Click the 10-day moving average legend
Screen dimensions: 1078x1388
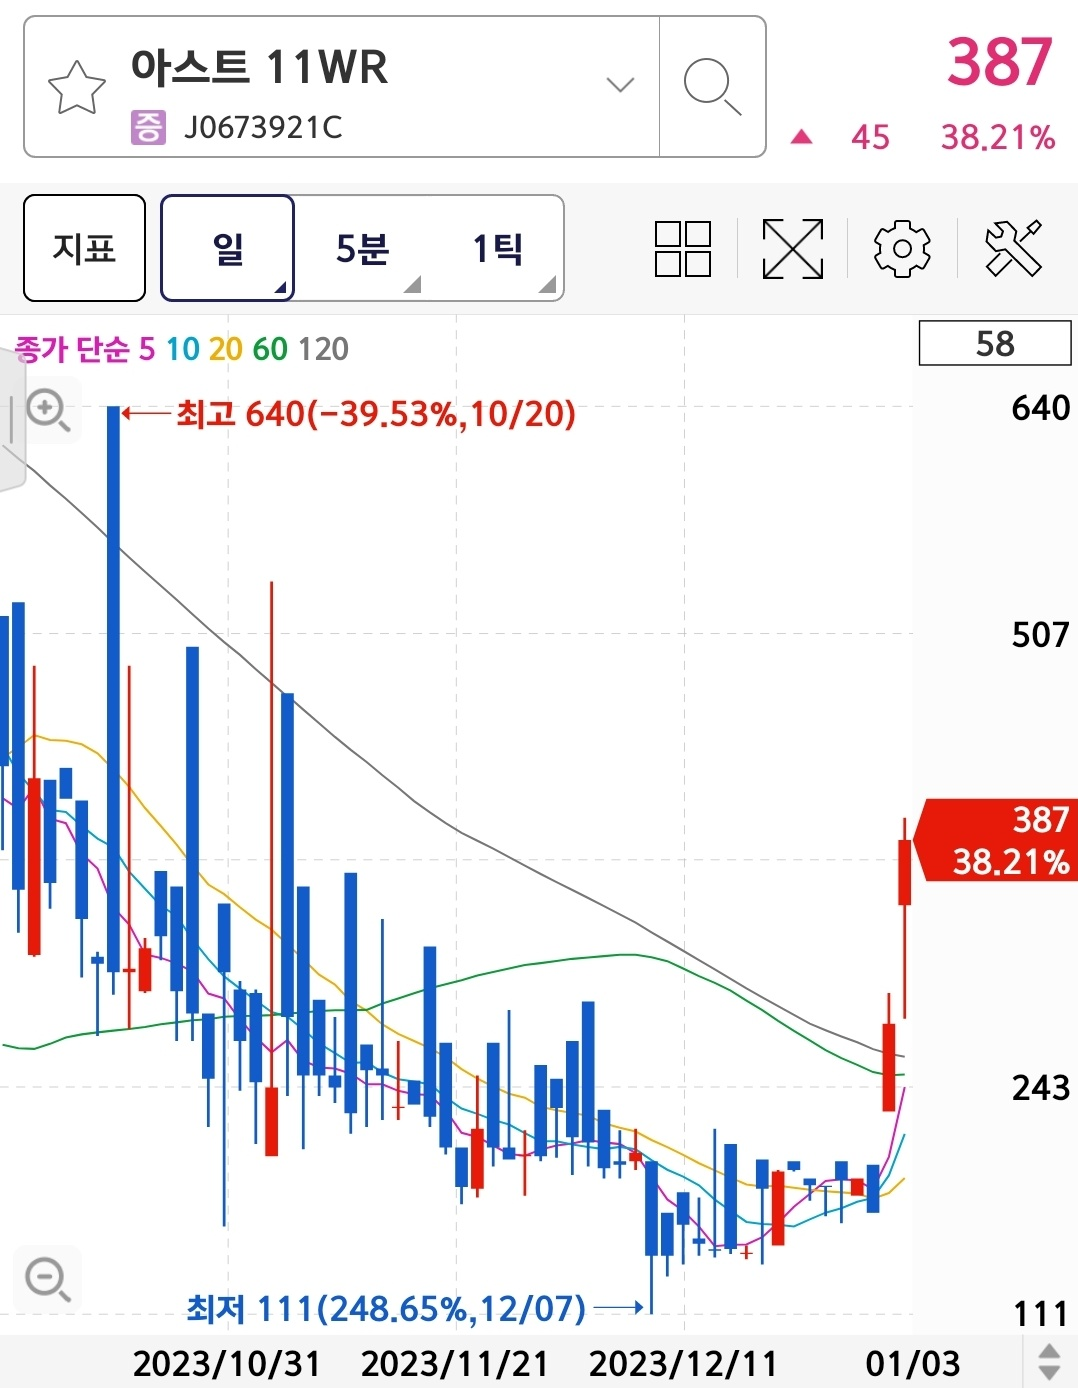coord(183,349)
